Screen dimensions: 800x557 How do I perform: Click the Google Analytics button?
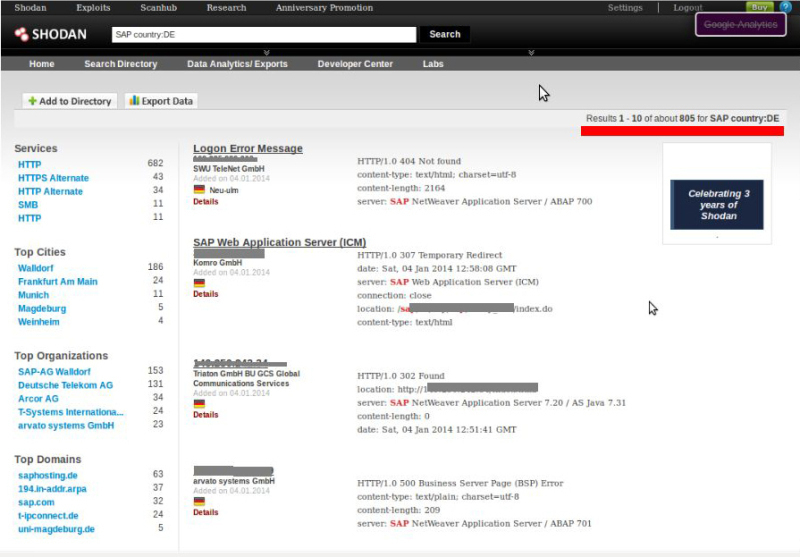pos(740,24)
